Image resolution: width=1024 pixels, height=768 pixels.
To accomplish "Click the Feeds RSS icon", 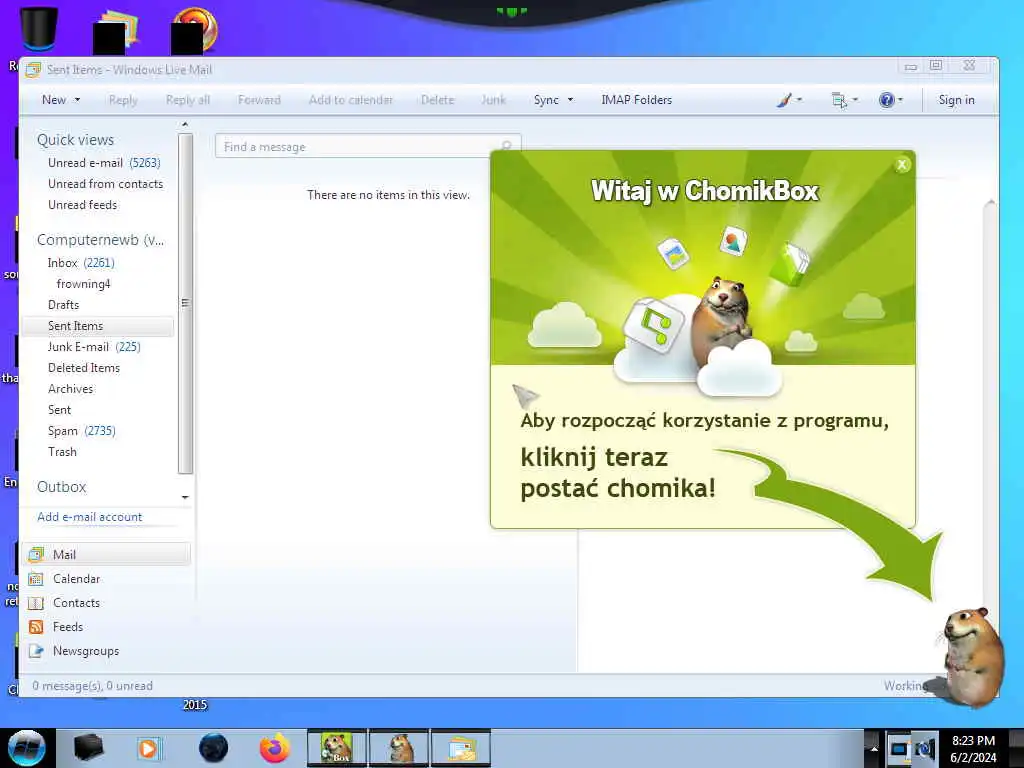I will [x=36, y=627].
